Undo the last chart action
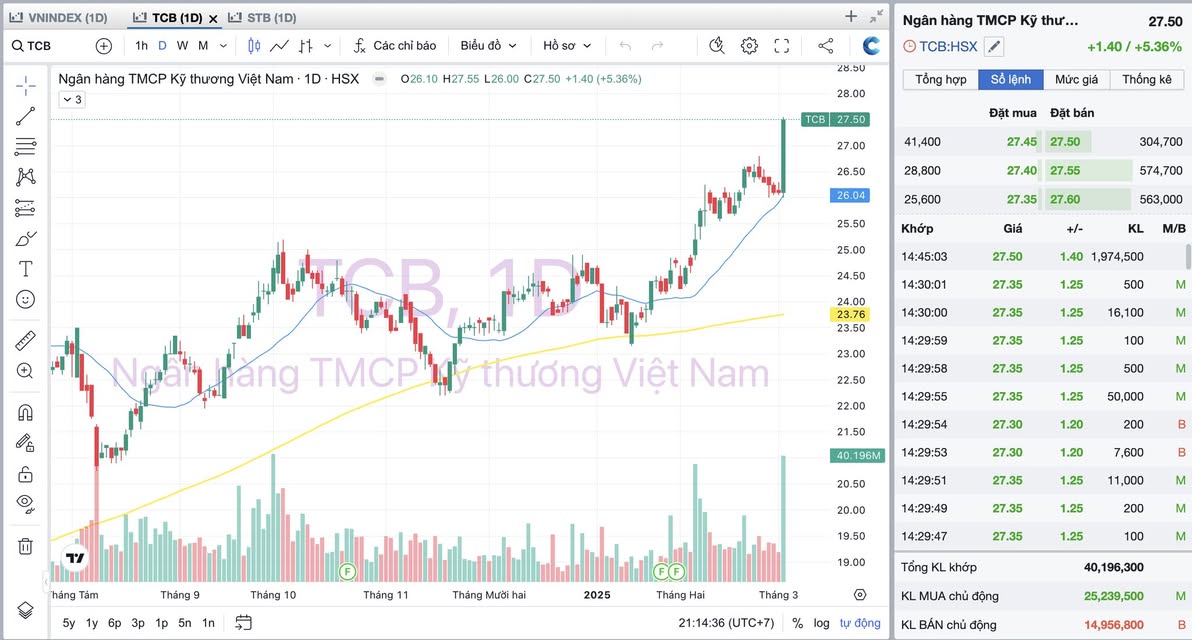The image size is (1192, 640). coord(625,46)
